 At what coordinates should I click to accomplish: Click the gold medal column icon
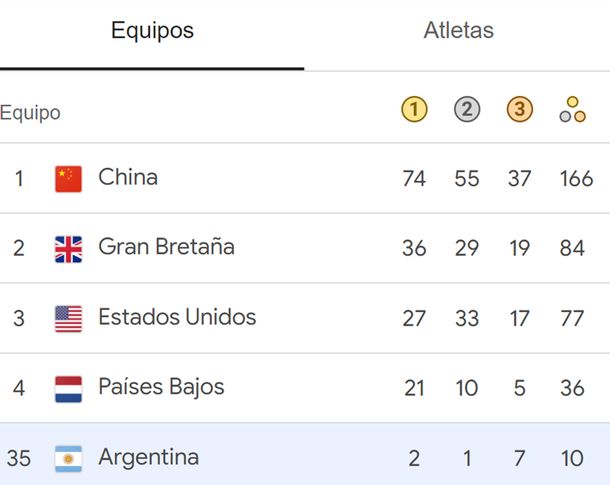[414, 110]
